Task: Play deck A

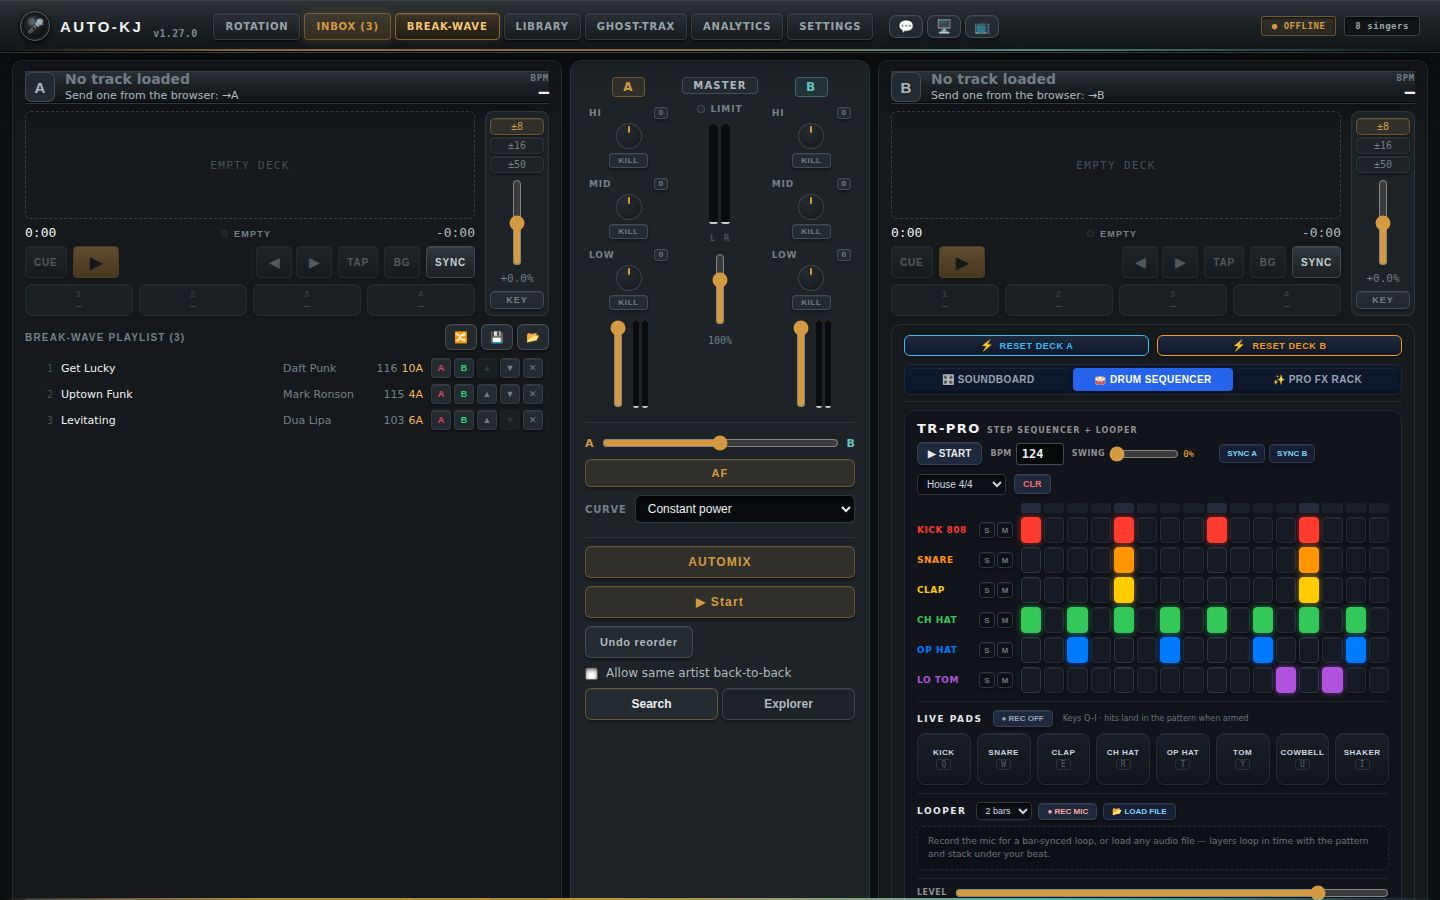Action: pyautogui.click(x=96, y=262)
